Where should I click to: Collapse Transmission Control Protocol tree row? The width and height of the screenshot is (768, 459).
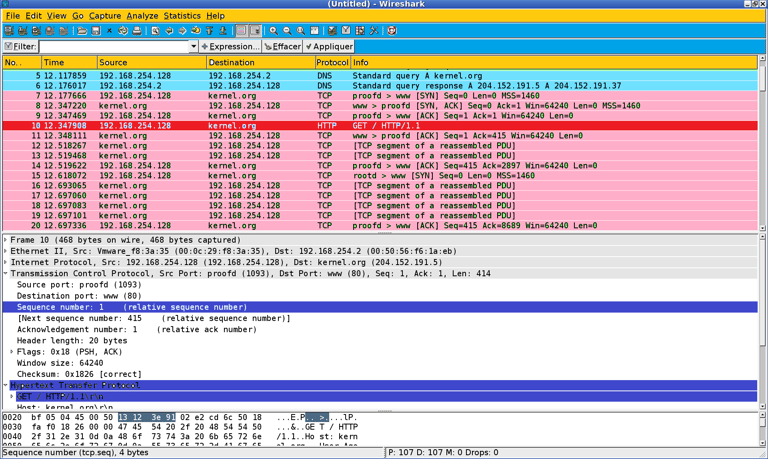pyautogui.click(x=6, y=273)
